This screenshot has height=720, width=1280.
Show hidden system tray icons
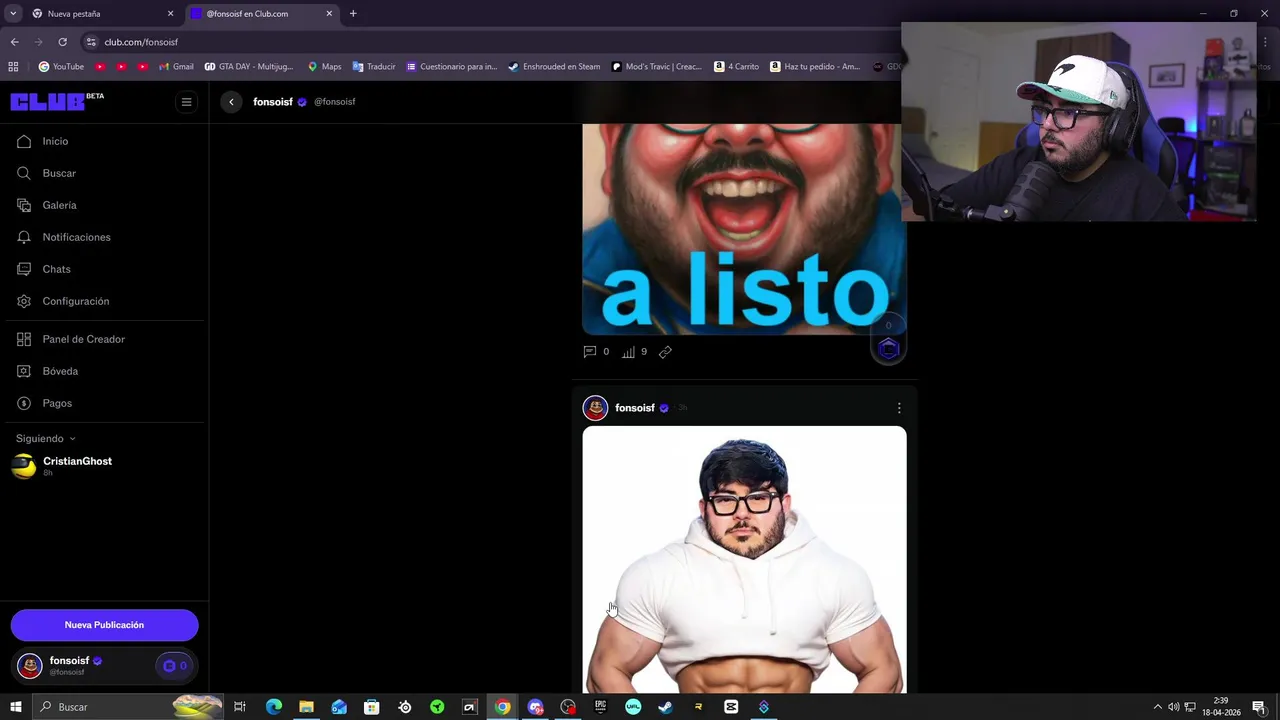click(x=1158, y=707)
